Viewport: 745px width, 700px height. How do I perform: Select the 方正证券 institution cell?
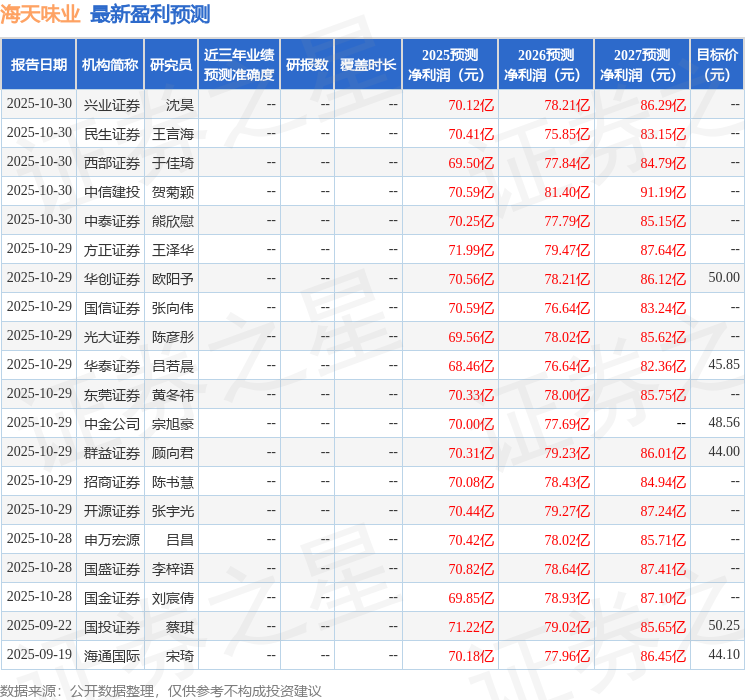(x=112, y=250)
